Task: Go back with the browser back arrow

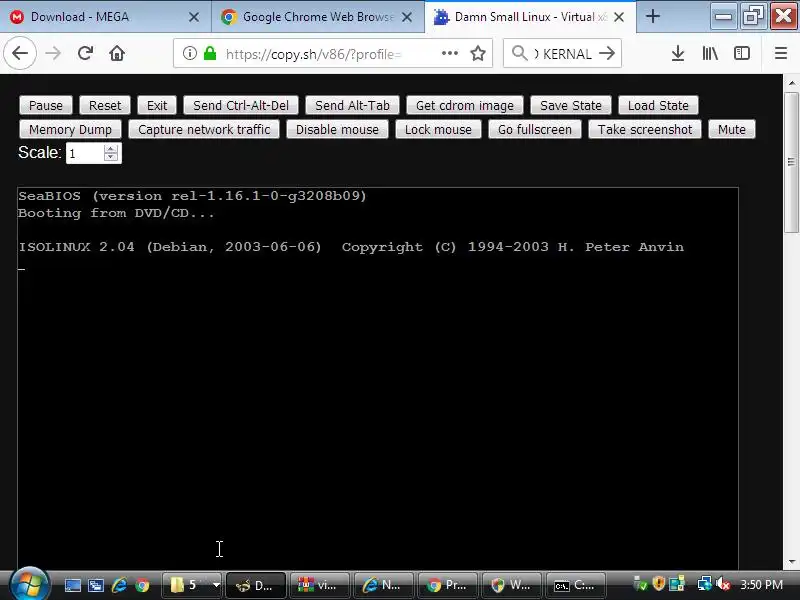Action: 20,53
